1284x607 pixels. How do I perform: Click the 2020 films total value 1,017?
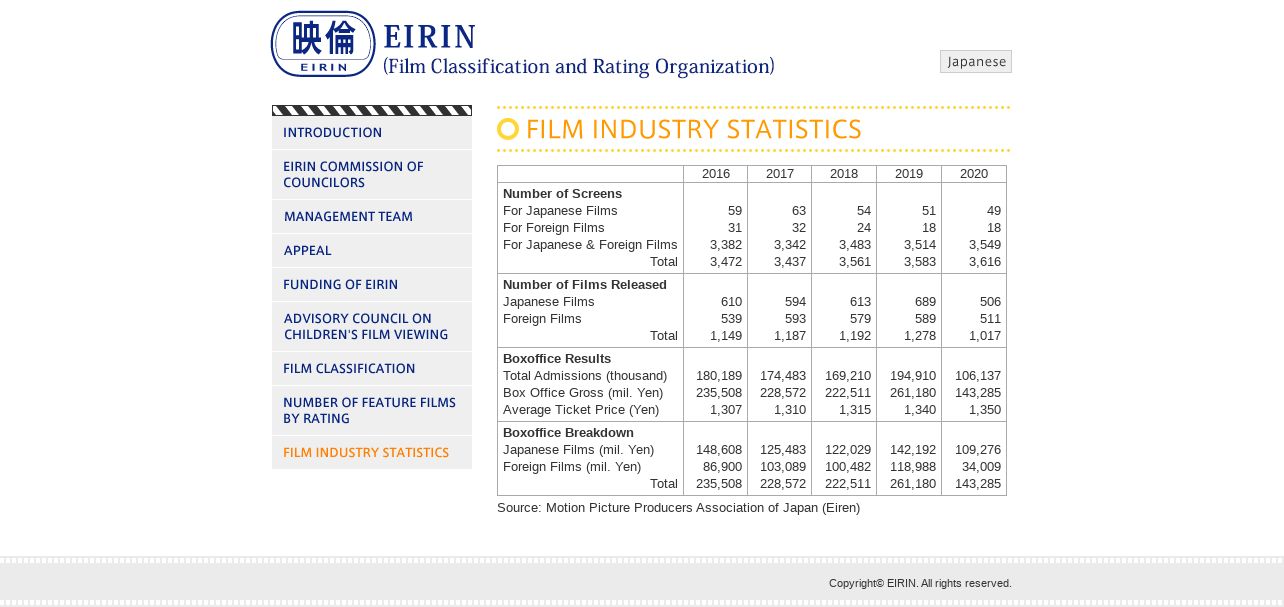(x=985, y=336)
